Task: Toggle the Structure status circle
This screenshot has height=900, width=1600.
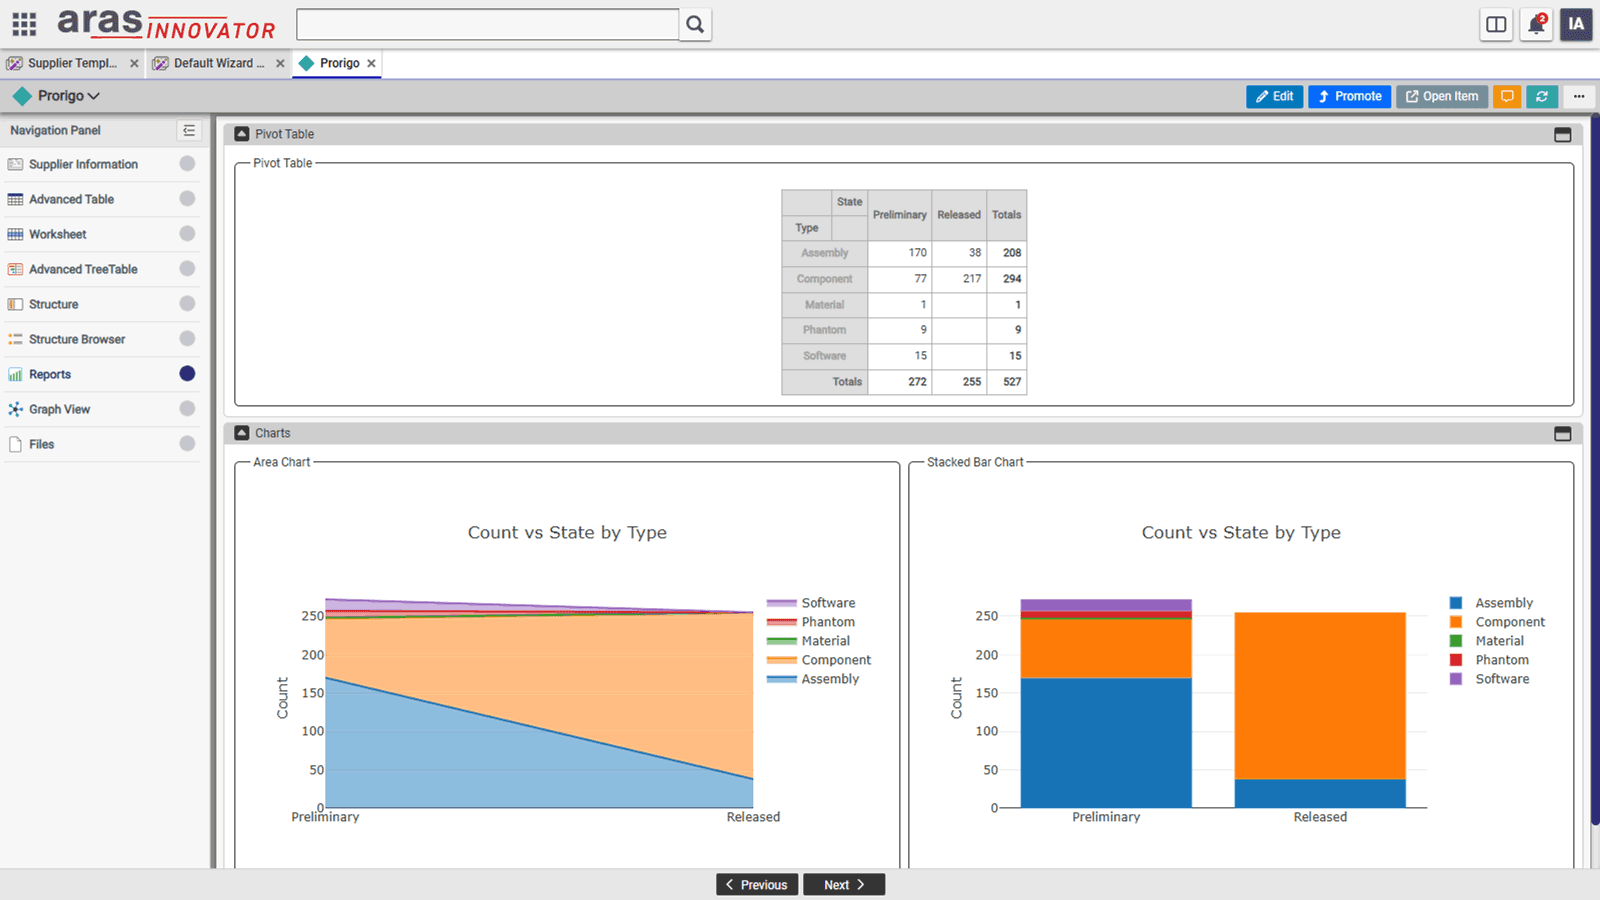Action: pos(187,304)
